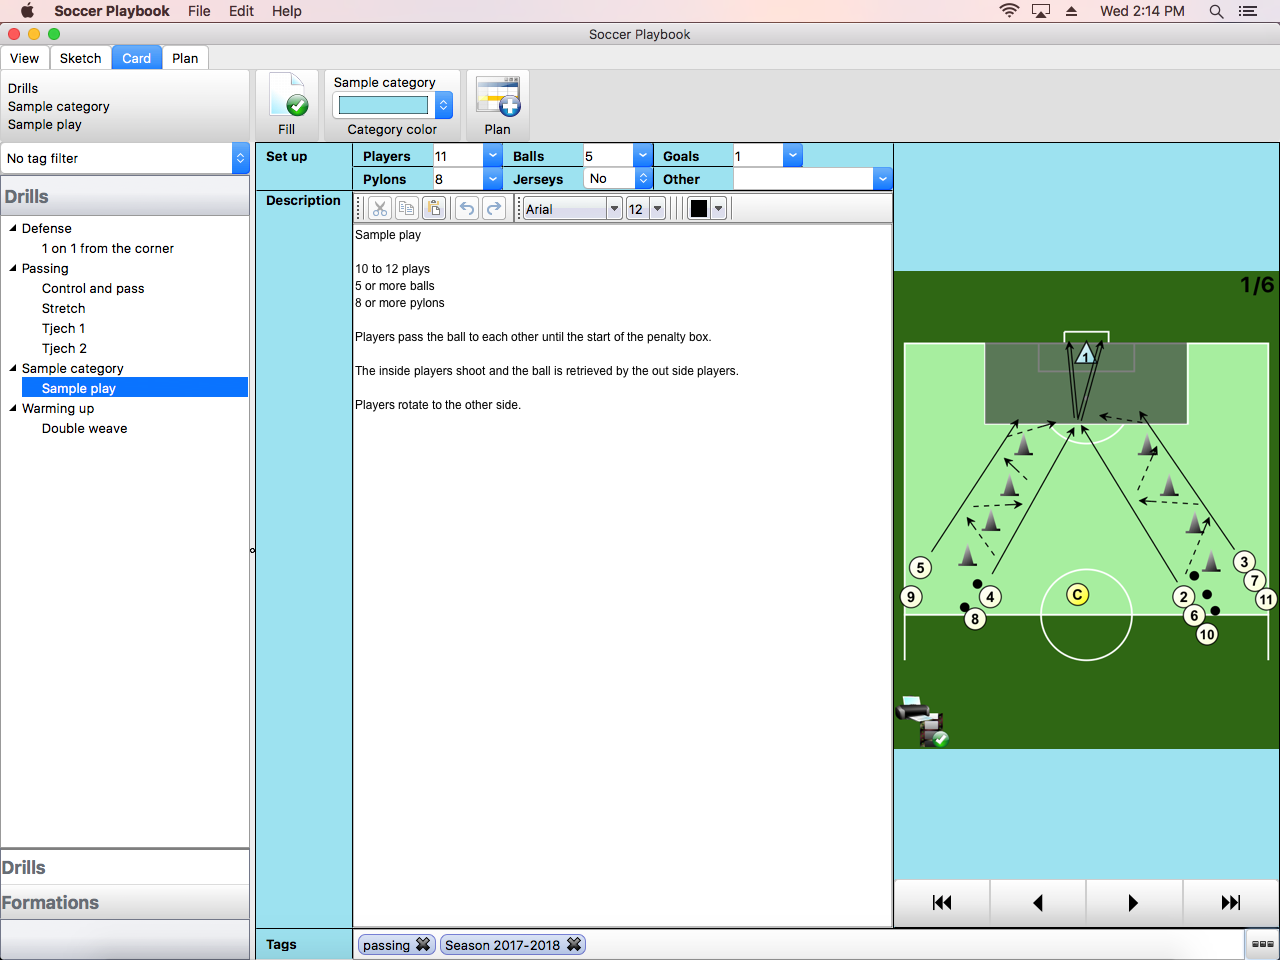The height and width of the screenshot is (960, 1280).
Task: Step to previous animation frame
Action: point(1038,903)
